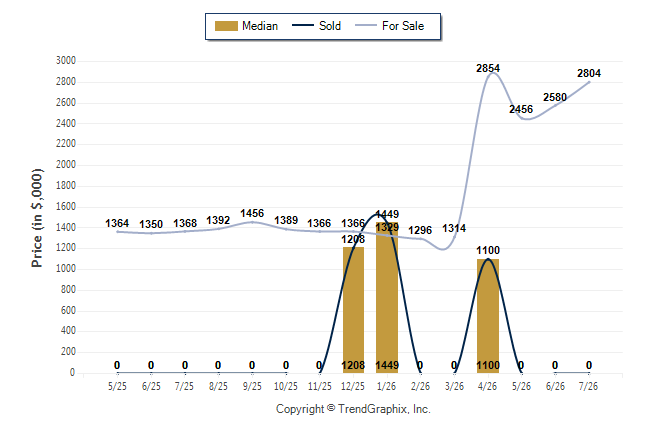Click the Price (in $,000) axis title
The height and width of the screenshot is (434, 646).
37,218
